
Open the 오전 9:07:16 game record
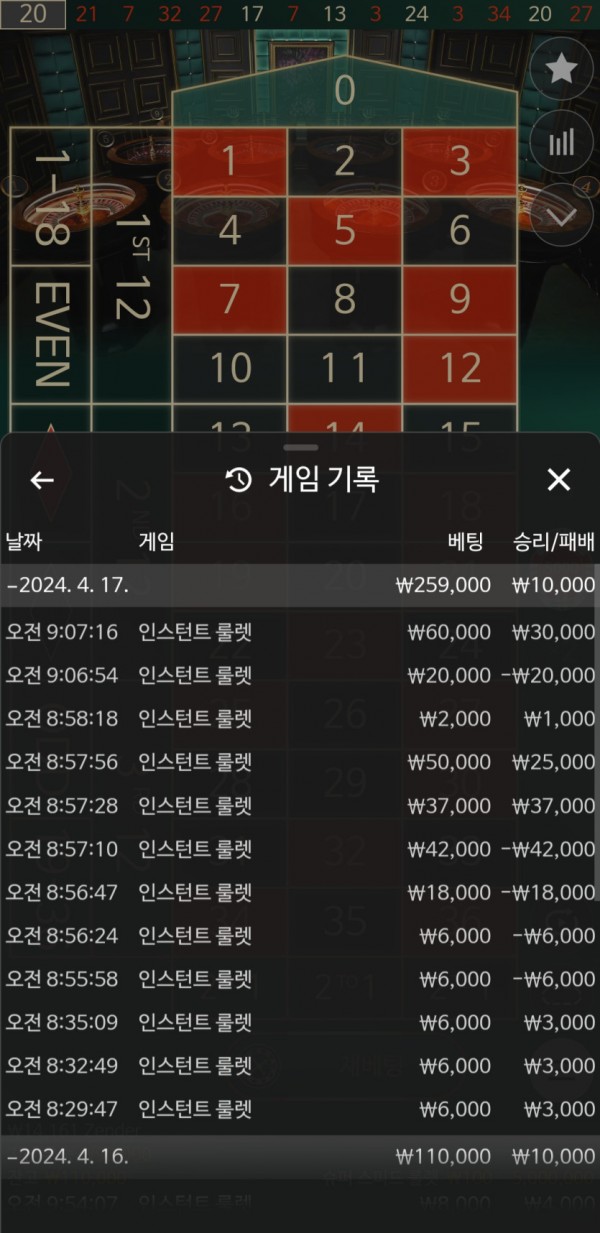point(300,632)
